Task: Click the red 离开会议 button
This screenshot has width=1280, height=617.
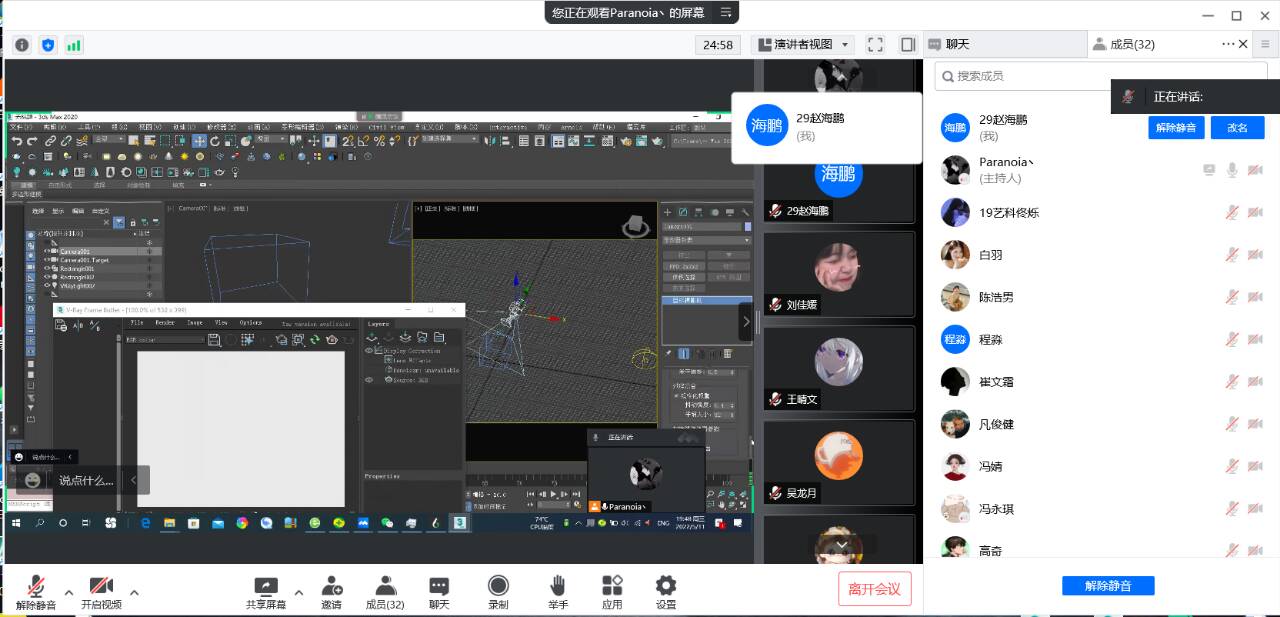Action: (x=874, y=589)
